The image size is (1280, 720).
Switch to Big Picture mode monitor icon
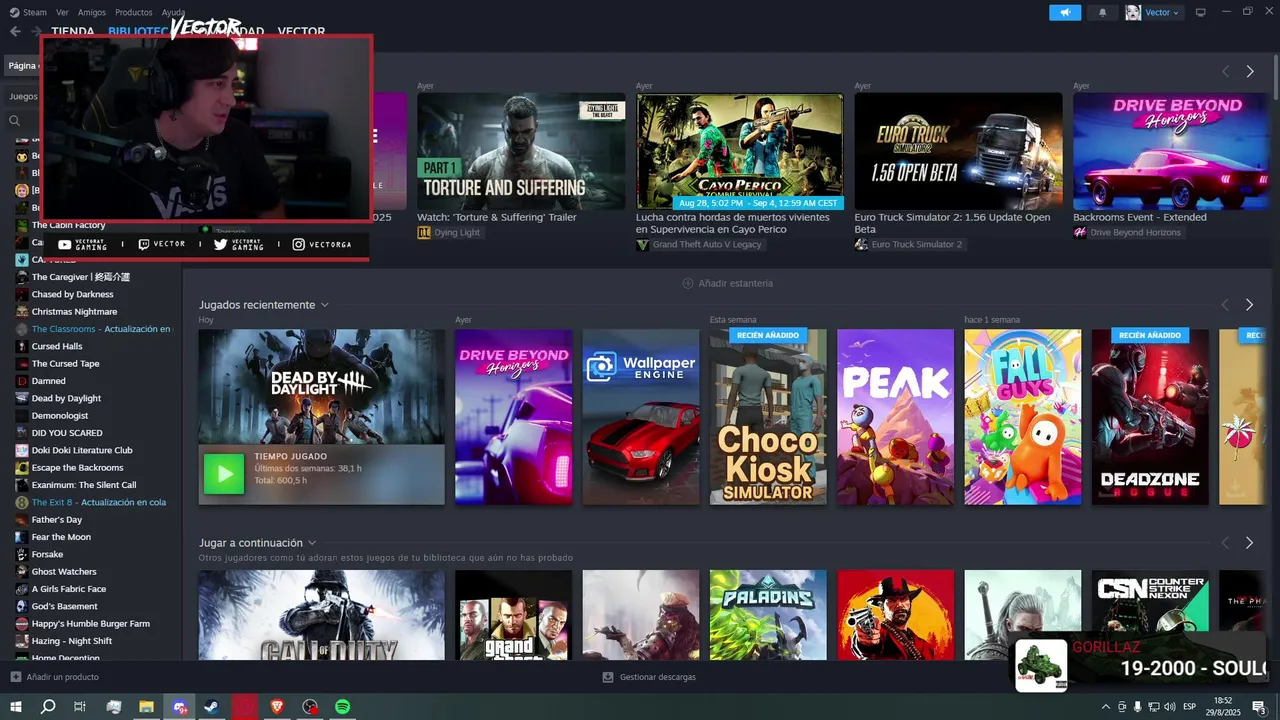point(1201,12)
